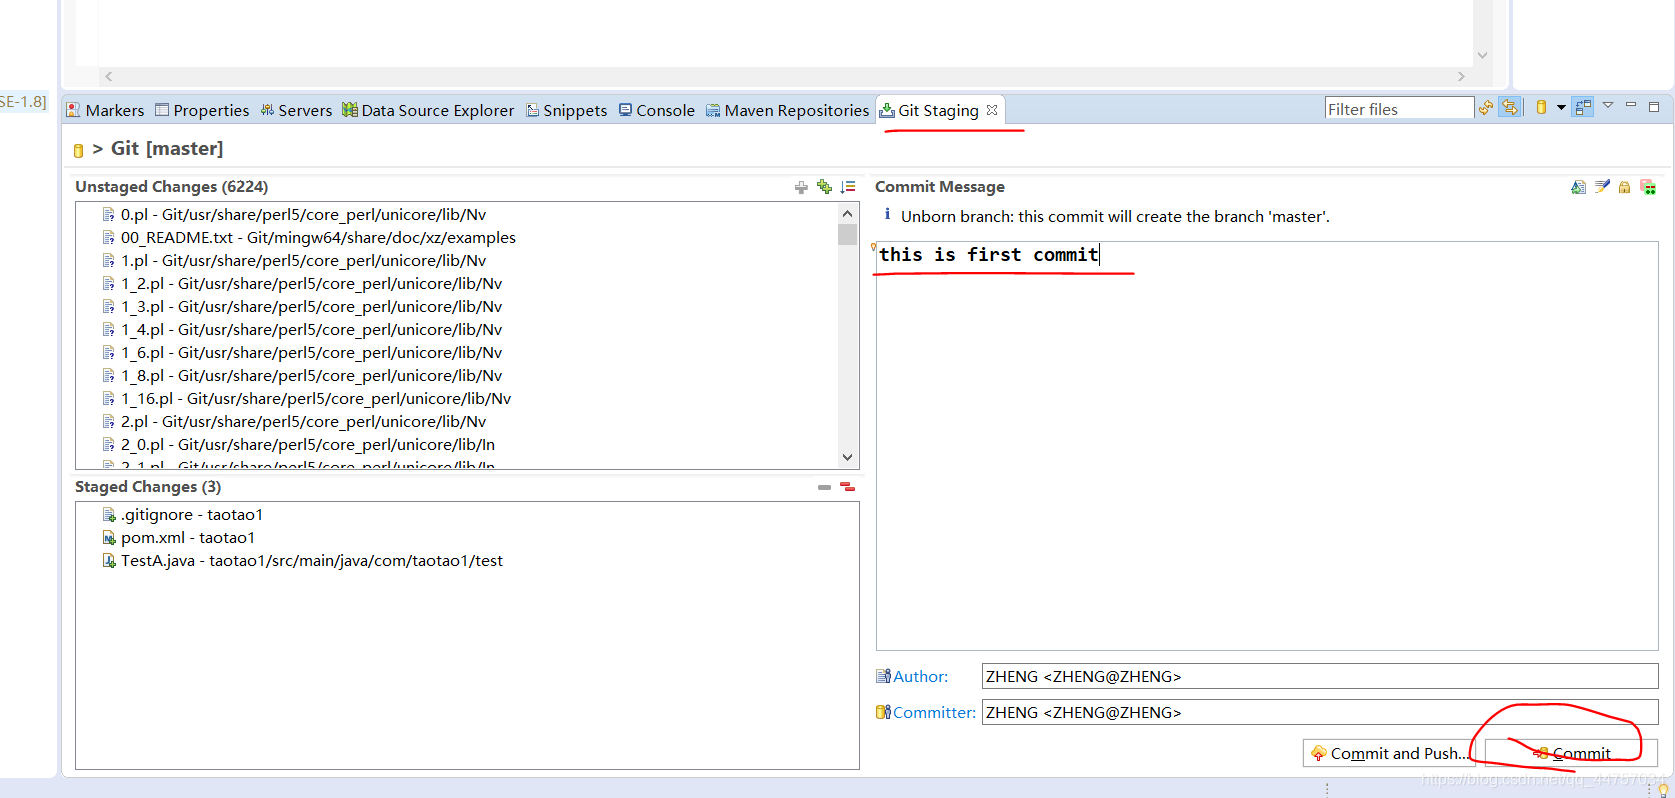Screen dimensions: 1675x798
Task: Minimize the Git Staging panel
Action: (1631, 105)
